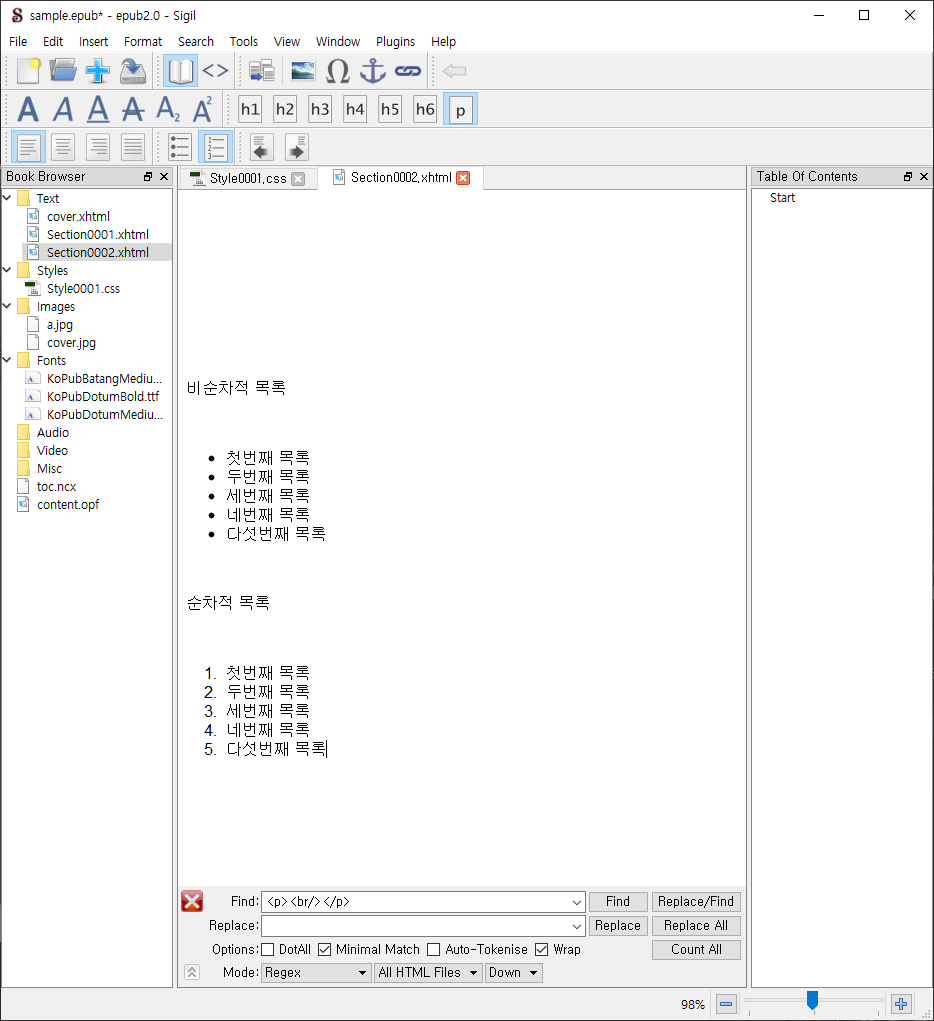Click the Replace All button
The width and height of the screenshot is (934, 1021).
pyautogui.click(x=696, y=926)
